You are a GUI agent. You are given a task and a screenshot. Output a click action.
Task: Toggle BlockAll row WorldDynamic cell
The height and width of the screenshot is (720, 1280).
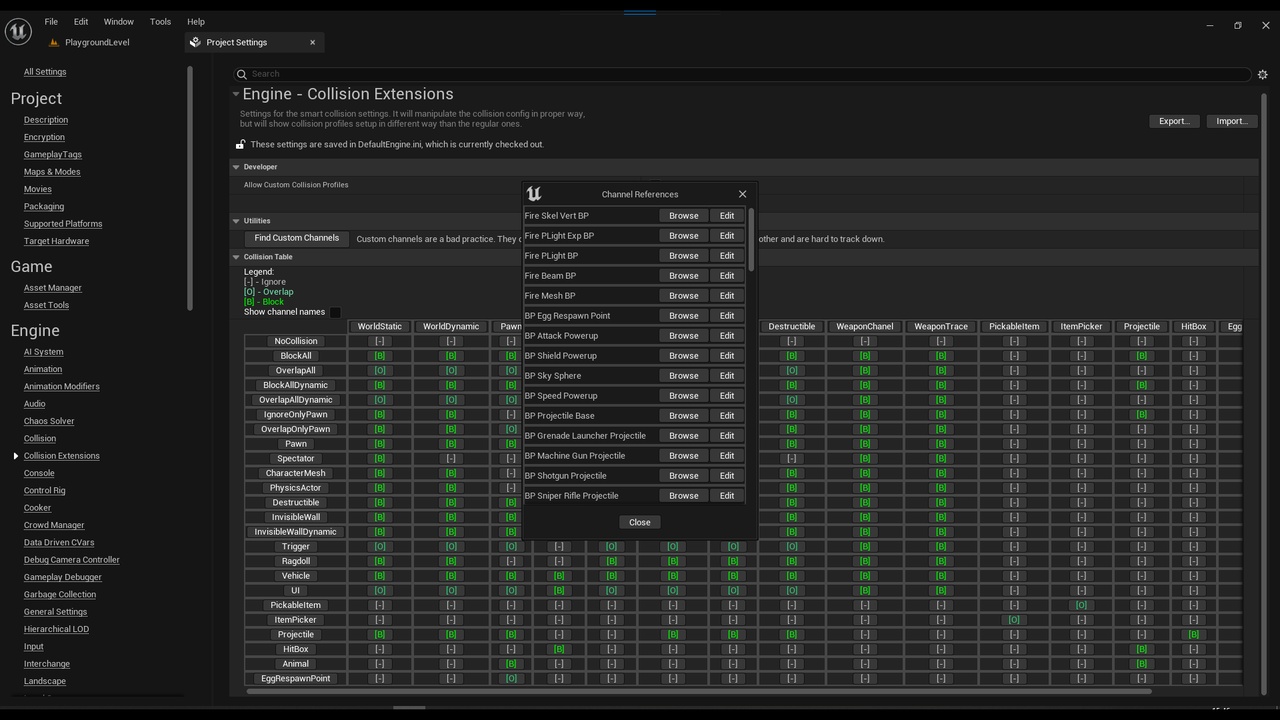451,356
